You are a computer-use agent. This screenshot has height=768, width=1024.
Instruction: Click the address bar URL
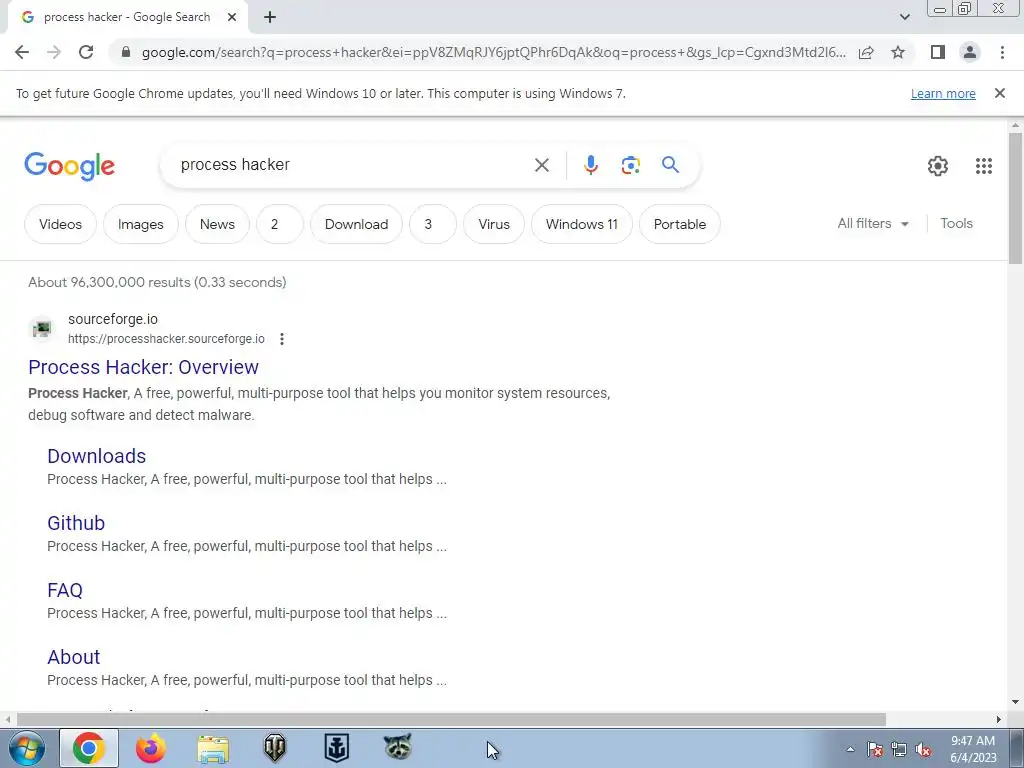[x=494, y=52]
